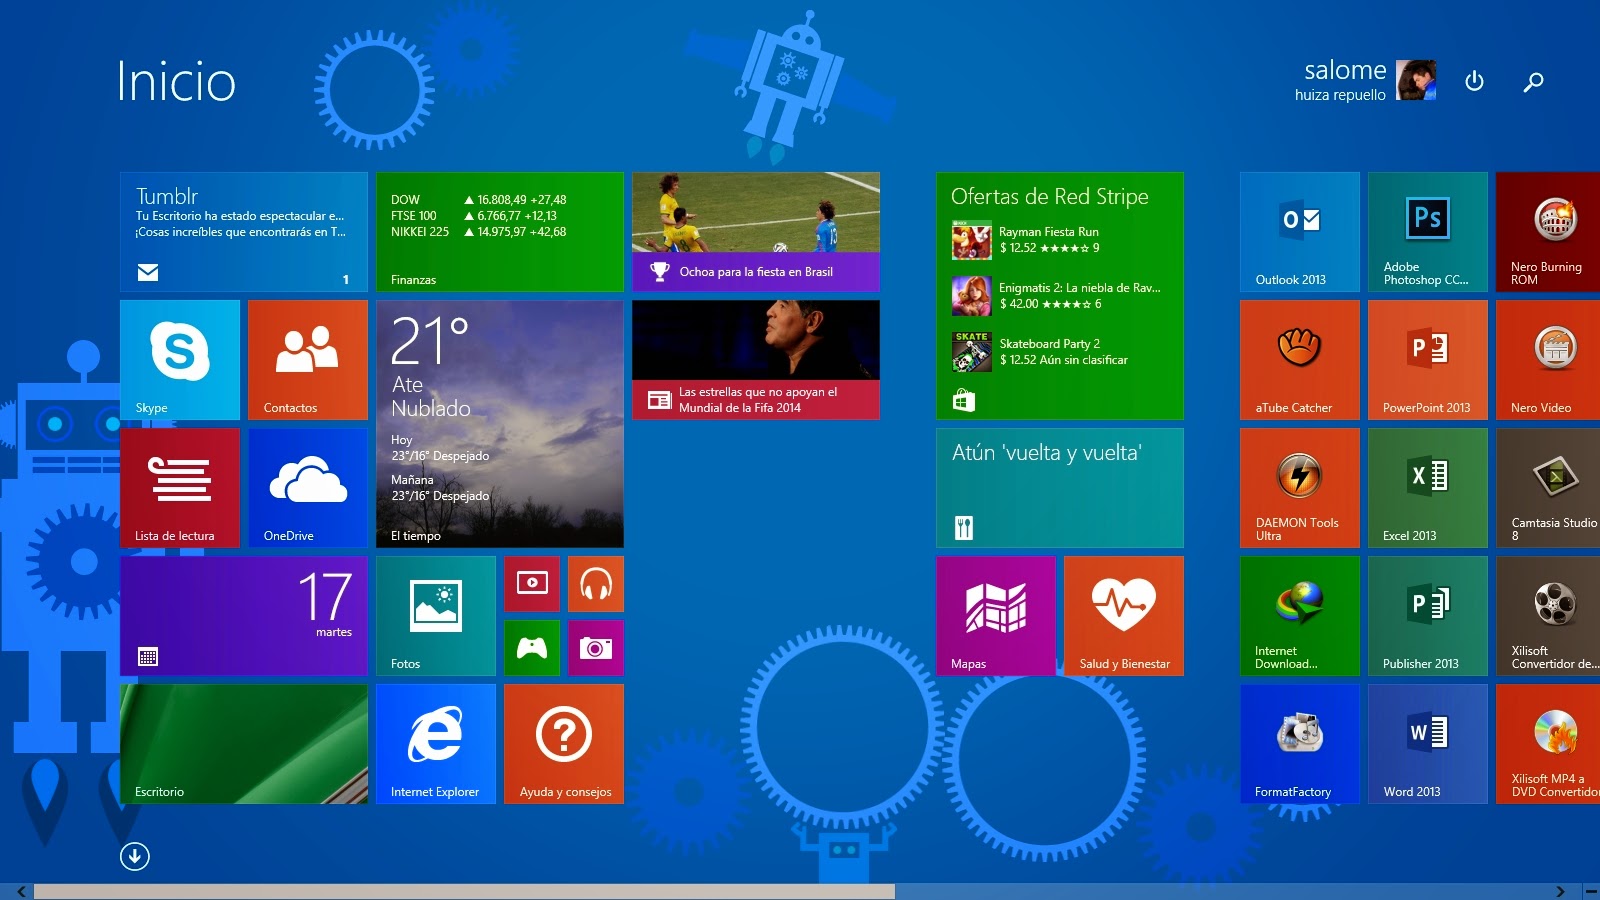Open Lista de lectura tile
1600x900 pixels.
(x=180, y=488)
